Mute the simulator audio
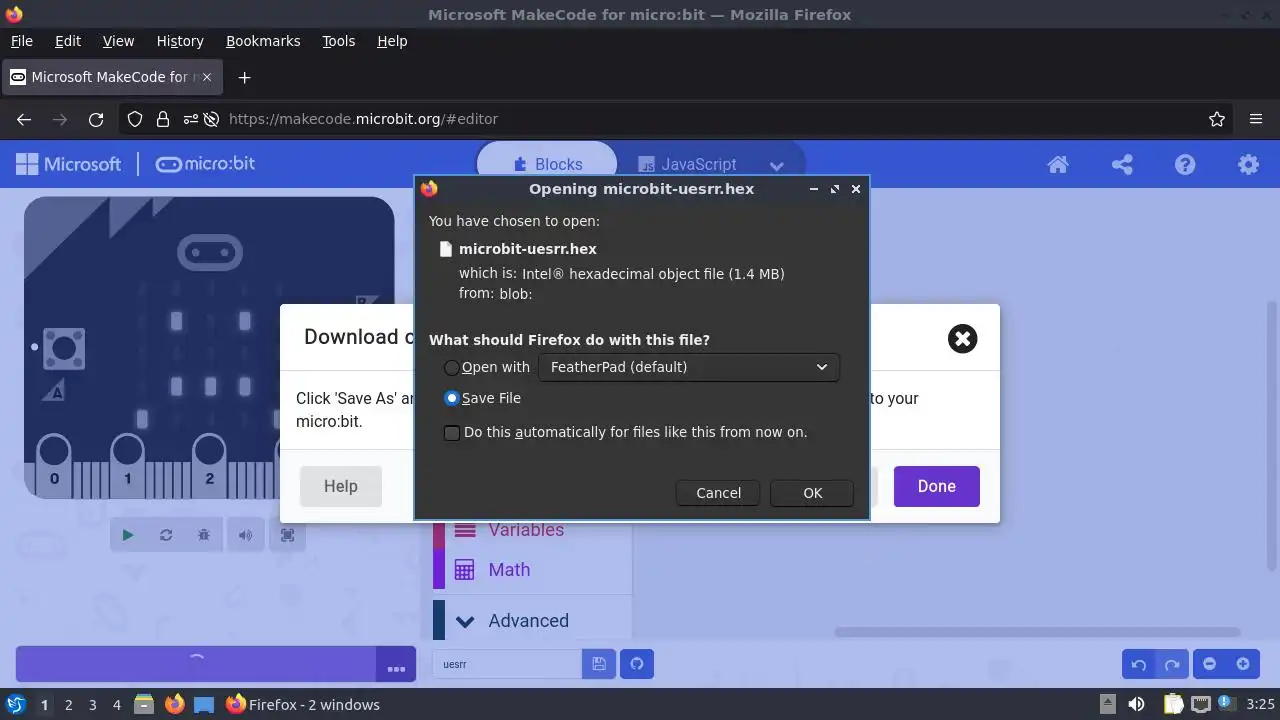1280x720 pixels. point(246,535)
